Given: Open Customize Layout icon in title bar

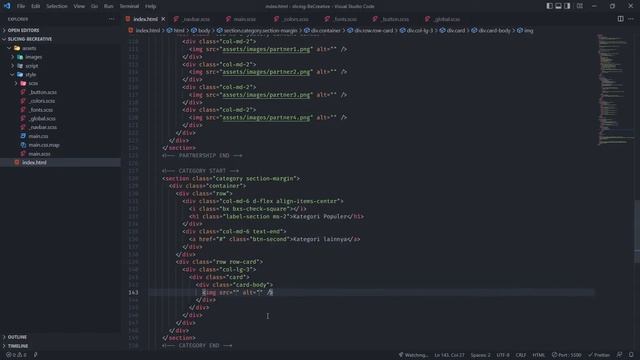Looking at the screenshot, I should point(580,6).
